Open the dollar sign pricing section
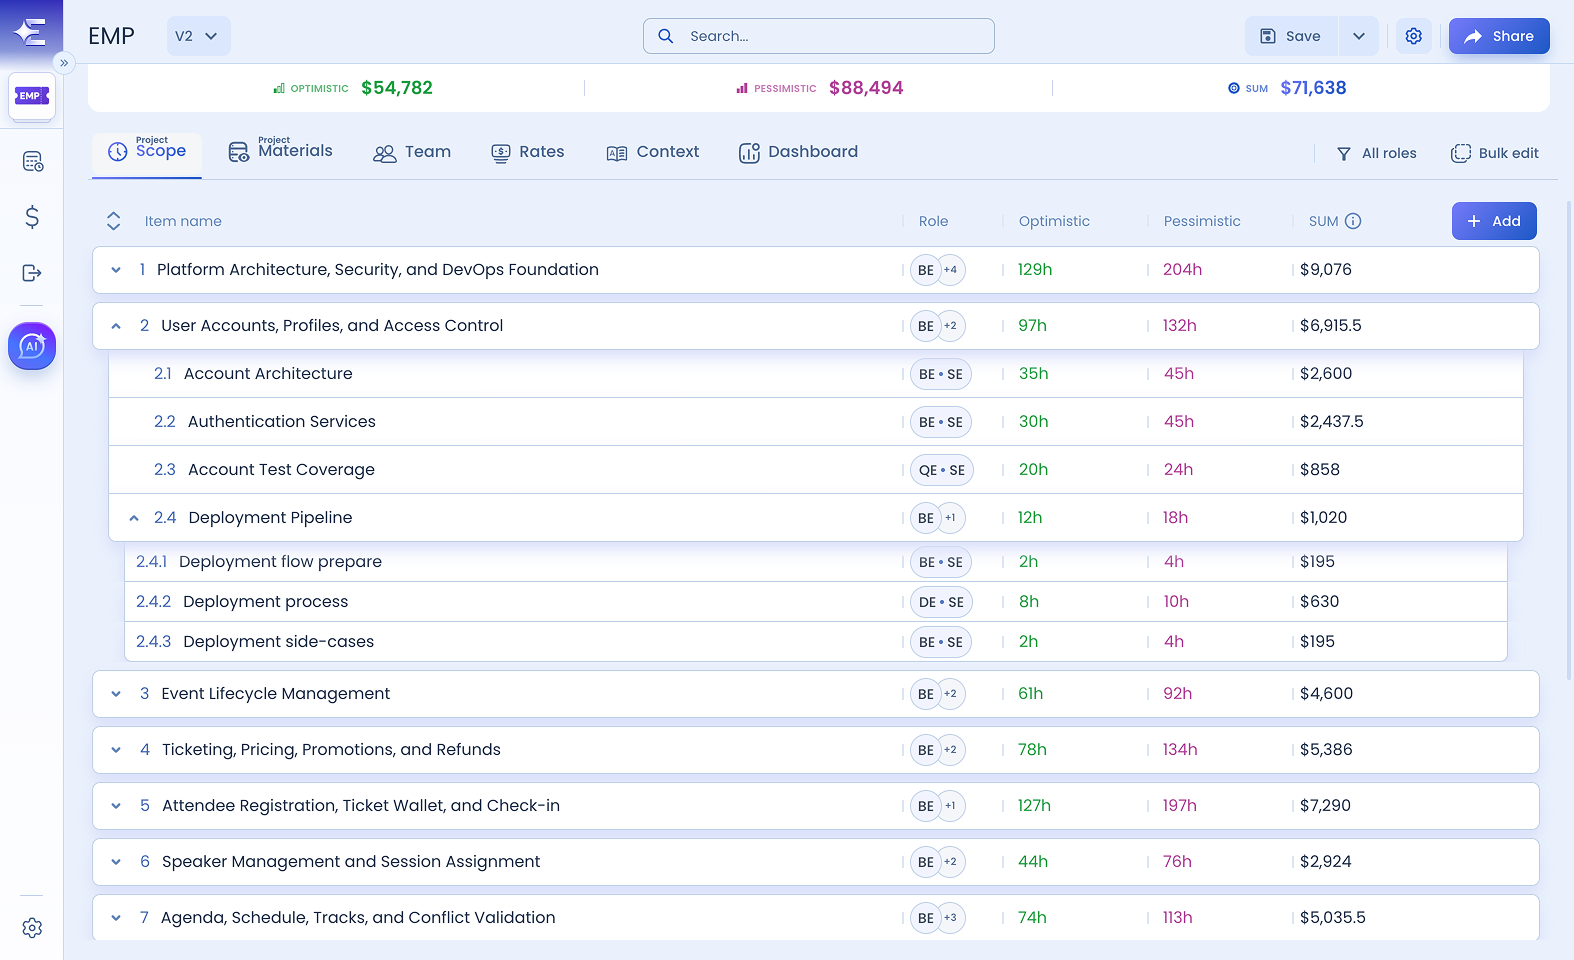 click(x=32, y=217)
